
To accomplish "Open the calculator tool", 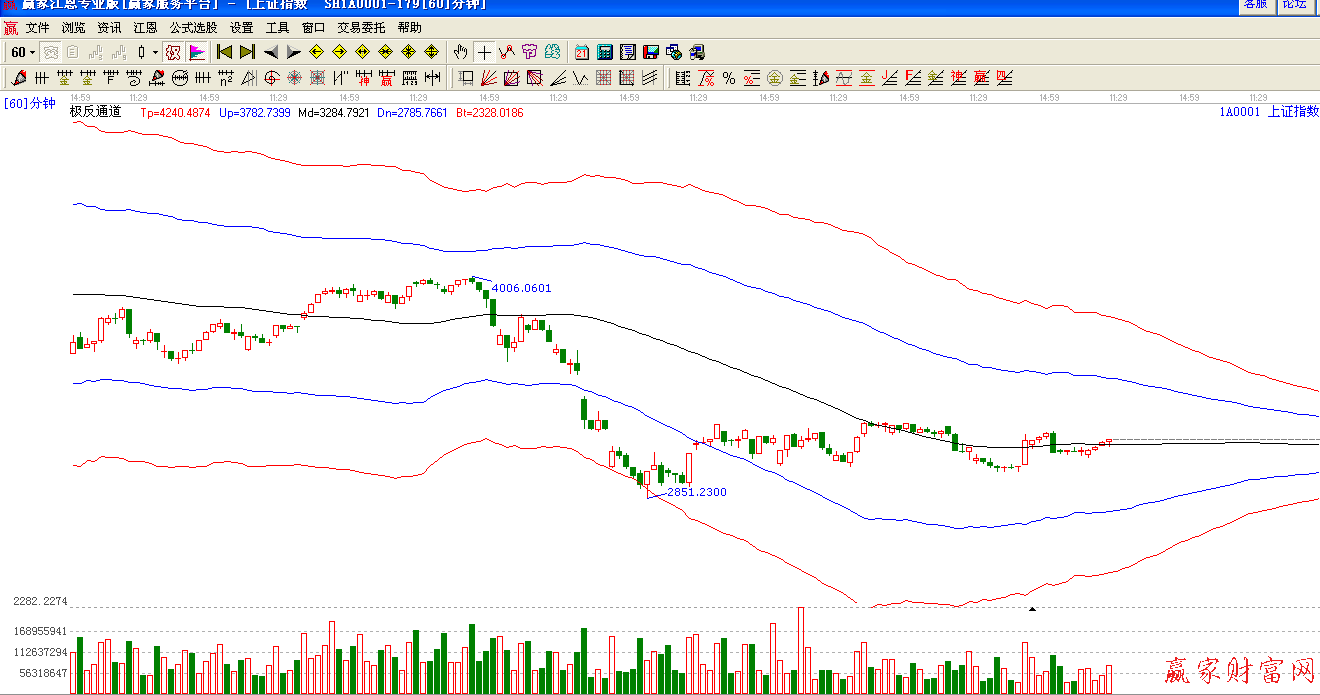I will [x=605, y=52].
